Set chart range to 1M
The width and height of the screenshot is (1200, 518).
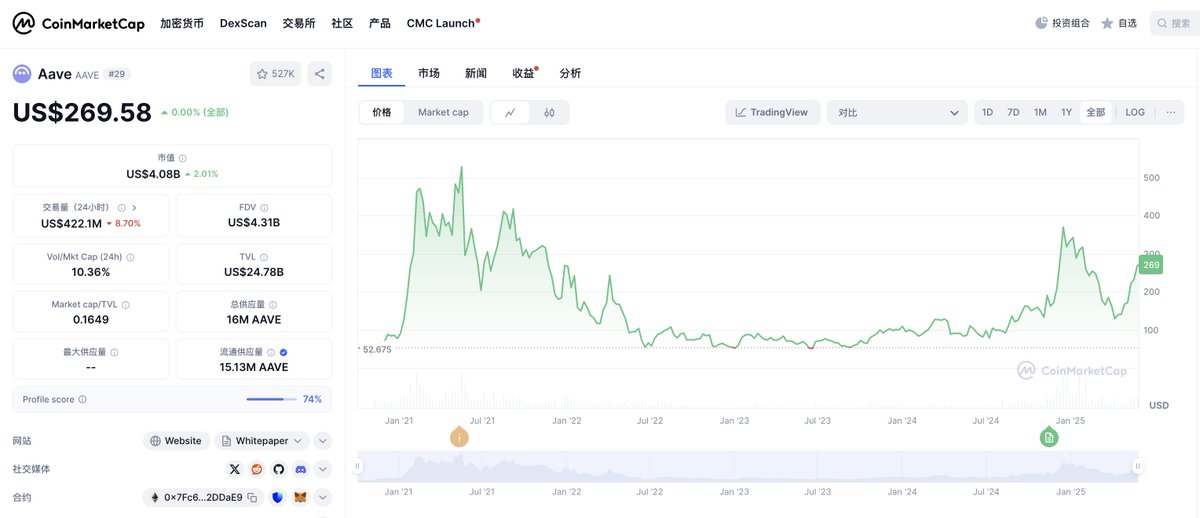tap(1040, 112)
